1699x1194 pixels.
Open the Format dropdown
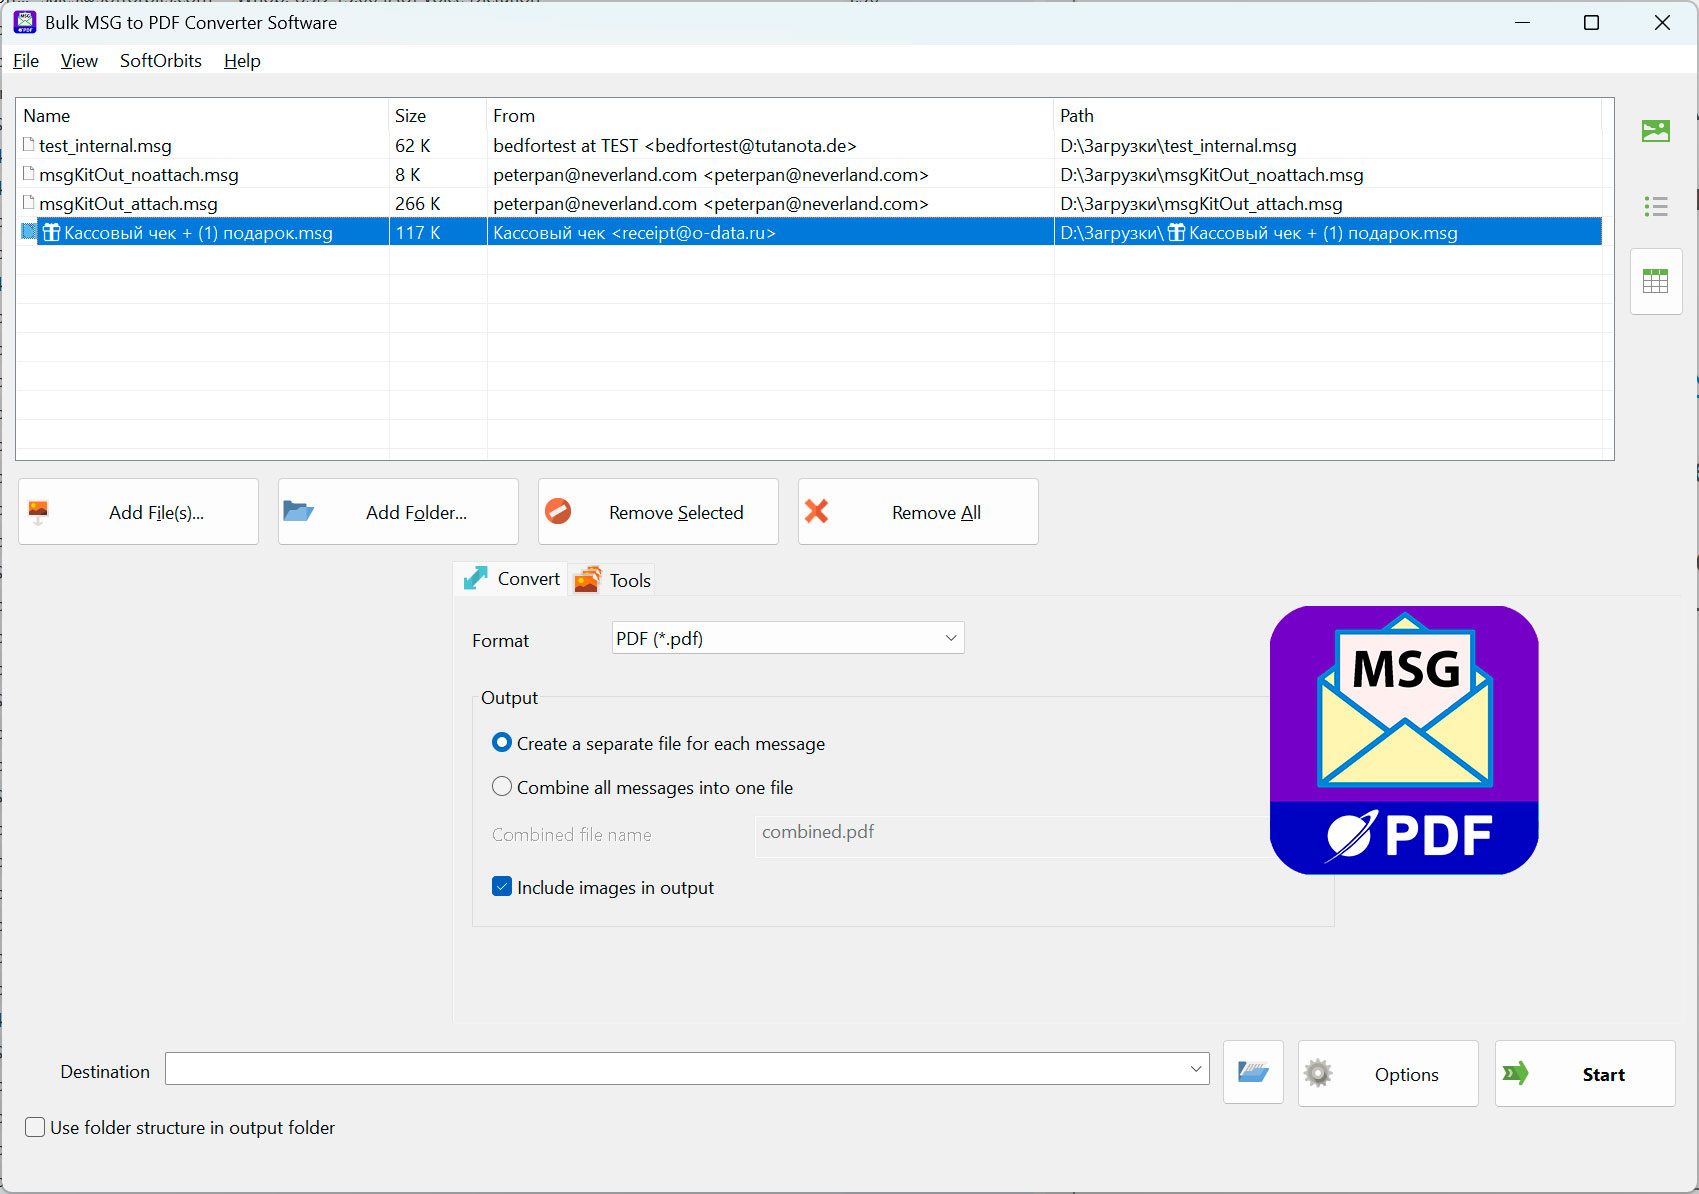pyautogui.click(x=788, y=638)
